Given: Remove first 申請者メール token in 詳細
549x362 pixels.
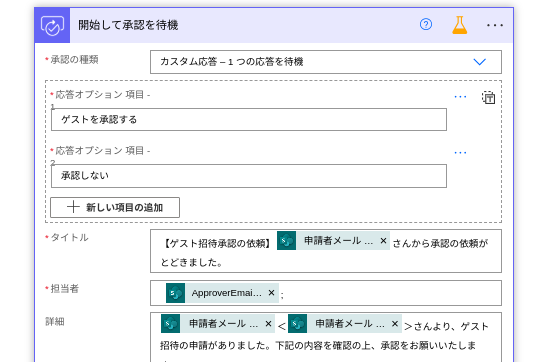Looking at the screenshot, I should (268, 324).
